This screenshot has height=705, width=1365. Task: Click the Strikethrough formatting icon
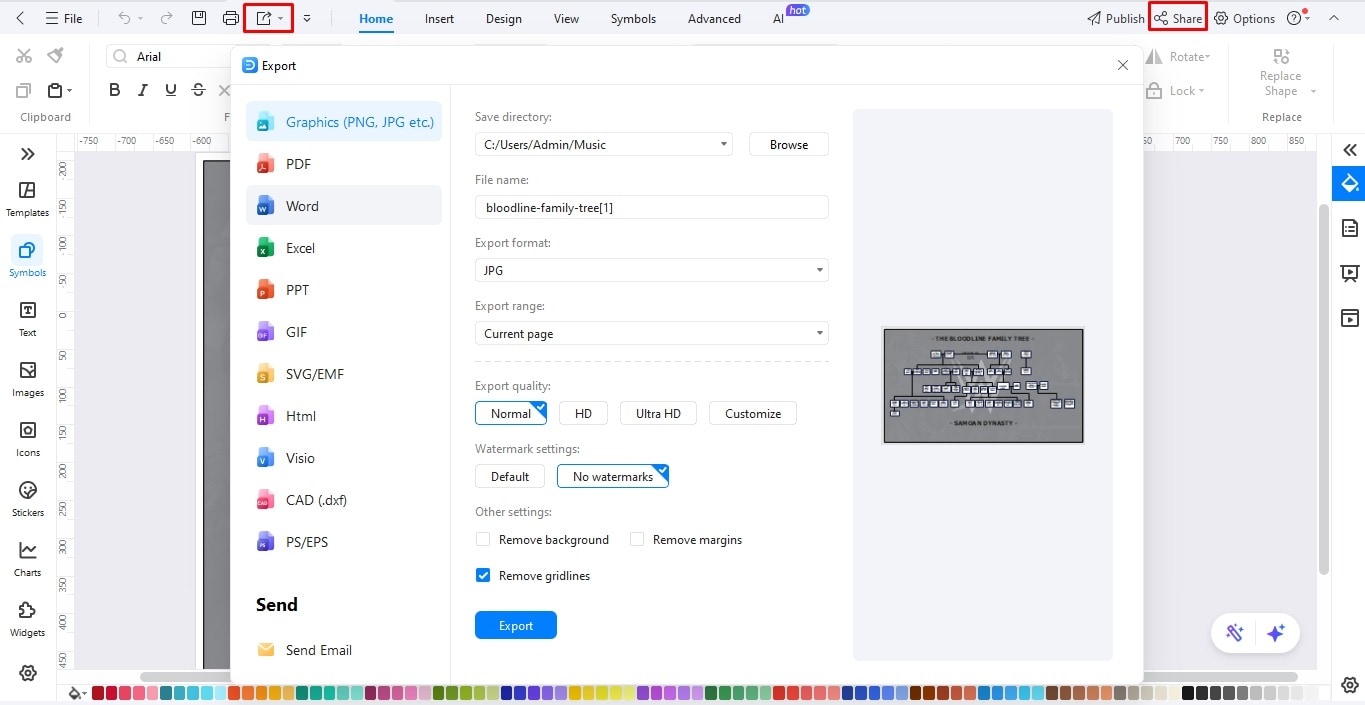point(198,90)
